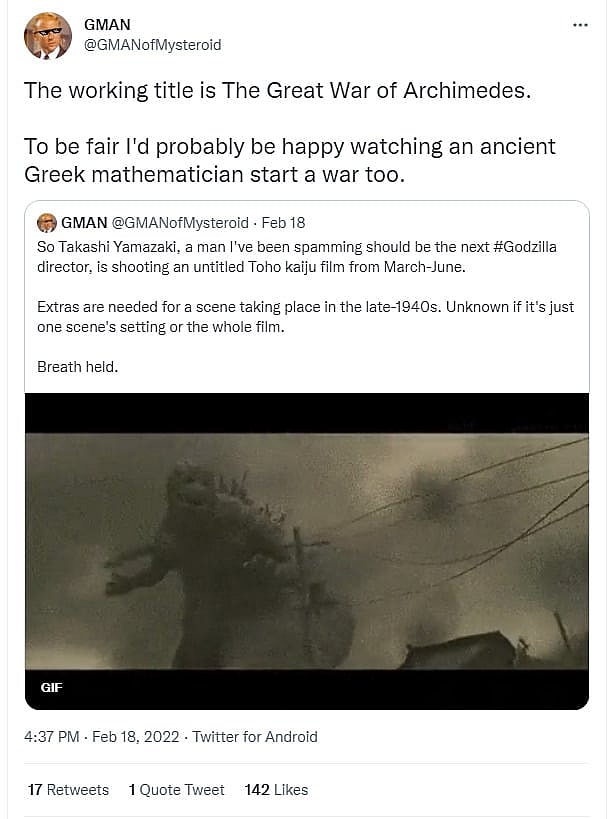The width and height of the screenshot is (615, 819).
Task: Open the @GMANofMysteroid handle link
Action: (152, 45)
